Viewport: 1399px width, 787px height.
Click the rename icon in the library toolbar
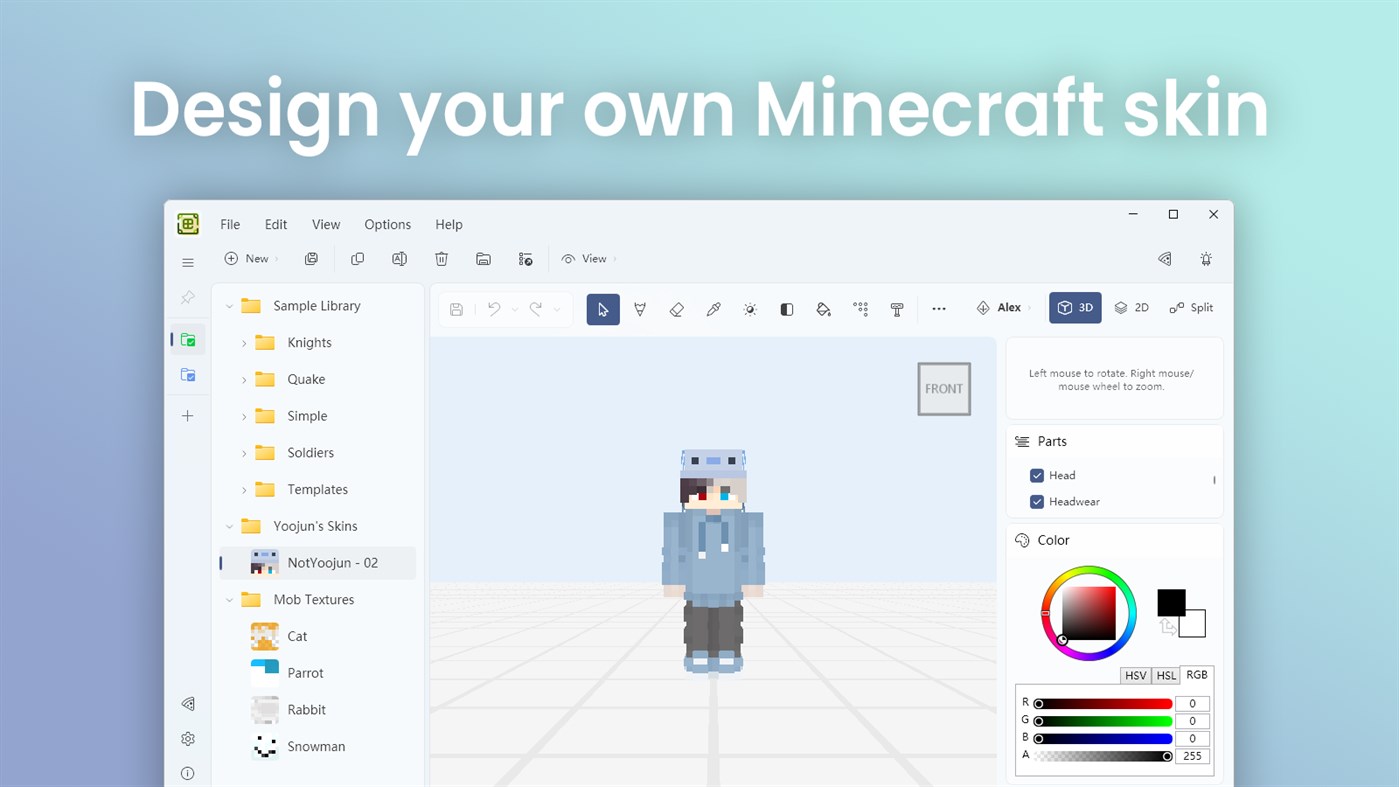pos(399,259)
